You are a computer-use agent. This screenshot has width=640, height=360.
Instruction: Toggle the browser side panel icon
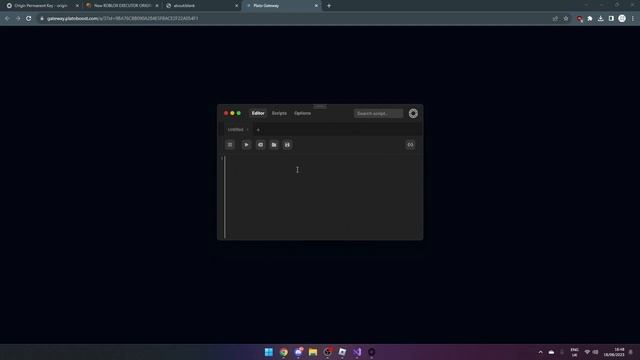pyautogui.click(x=611, y=18)
